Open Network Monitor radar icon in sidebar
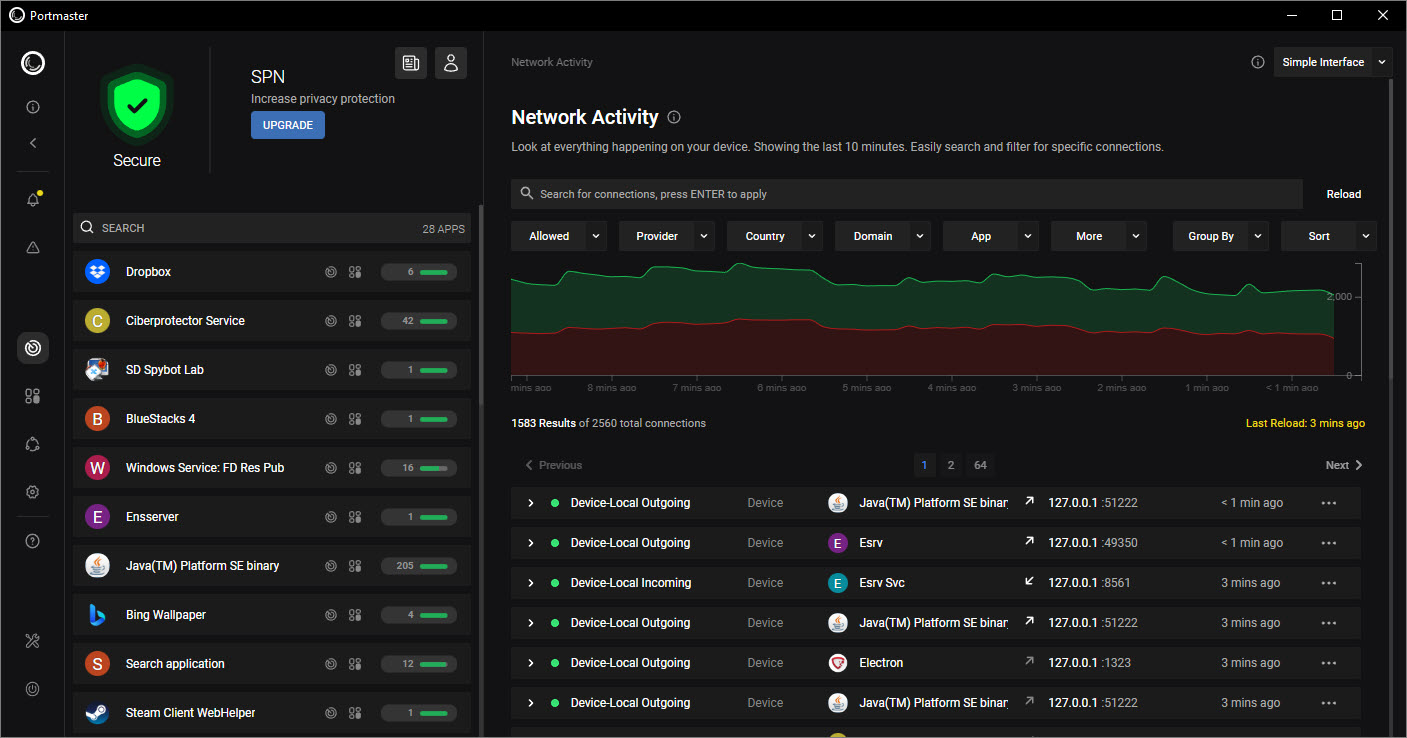 (33, 348)
